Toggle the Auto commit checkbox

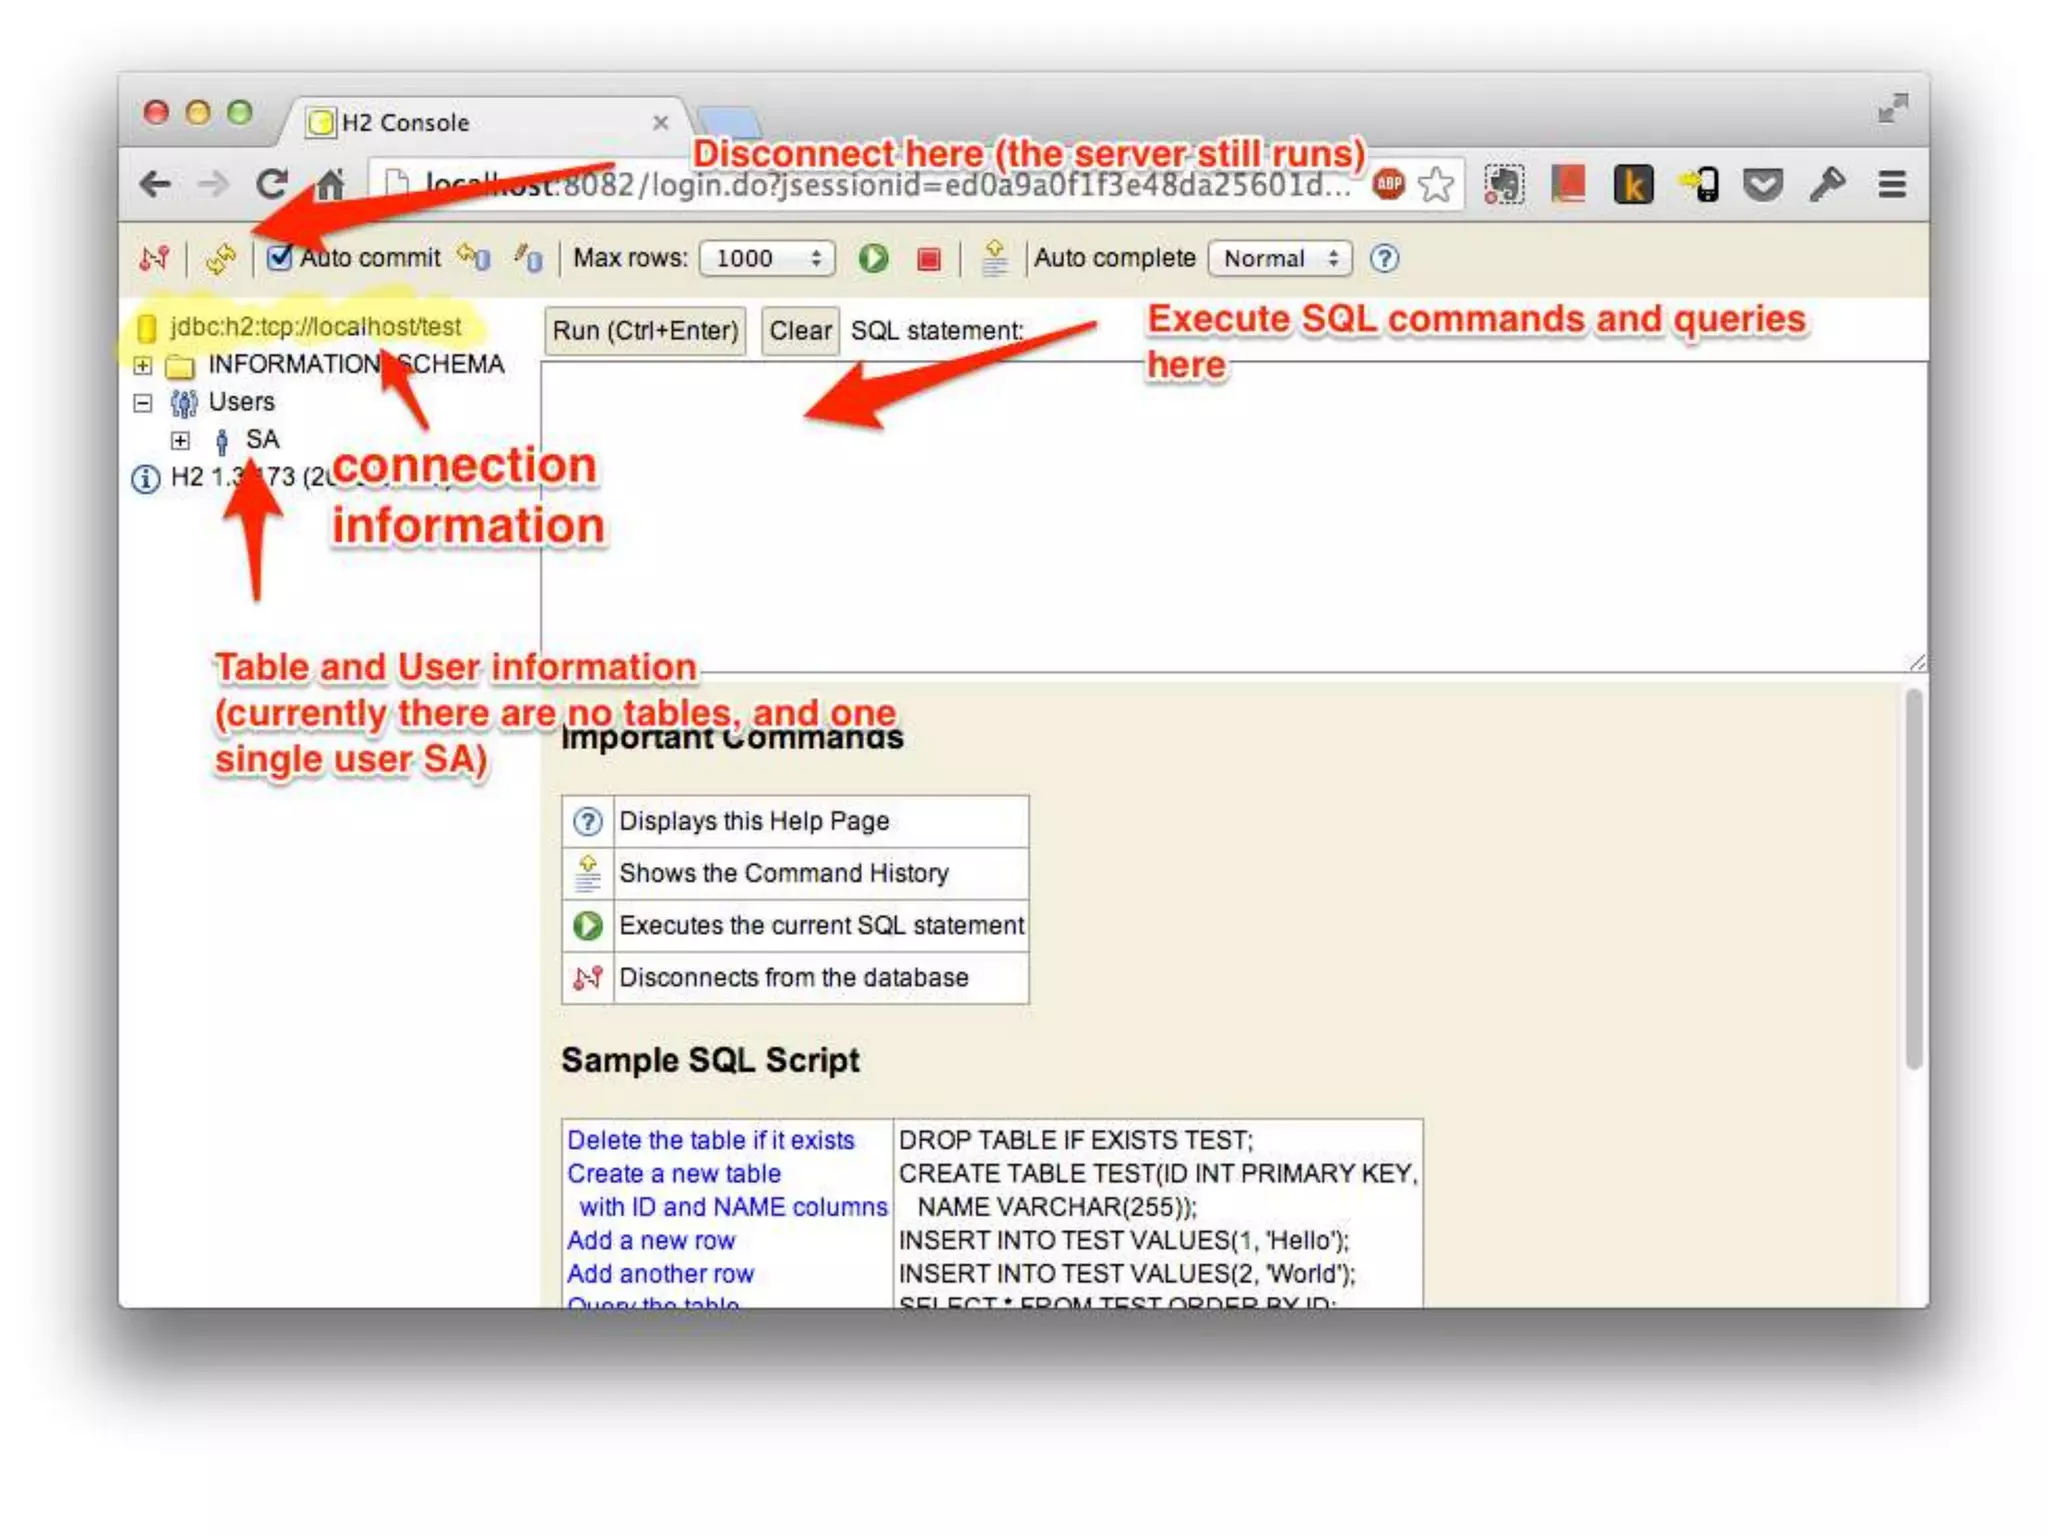279,258
